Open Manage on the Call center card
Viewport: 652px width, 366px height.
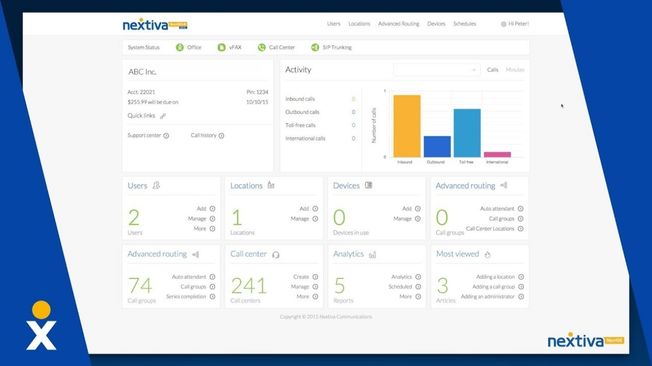point(304,287)
